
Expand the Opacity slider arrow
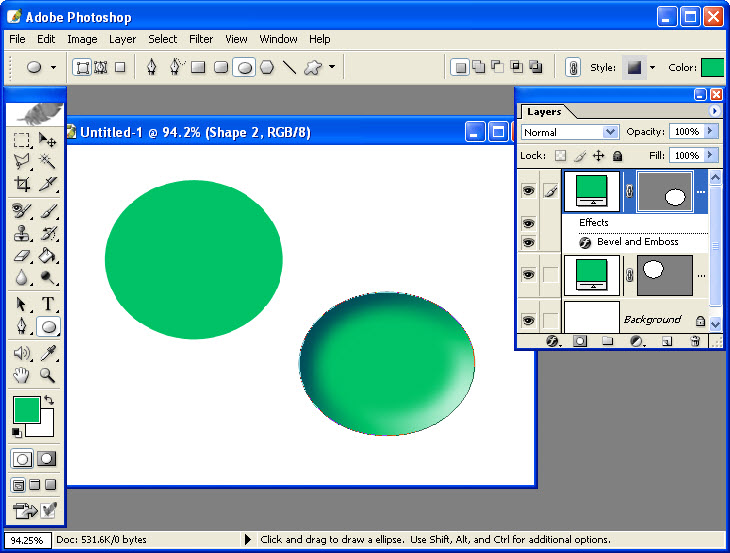point(710,132)
